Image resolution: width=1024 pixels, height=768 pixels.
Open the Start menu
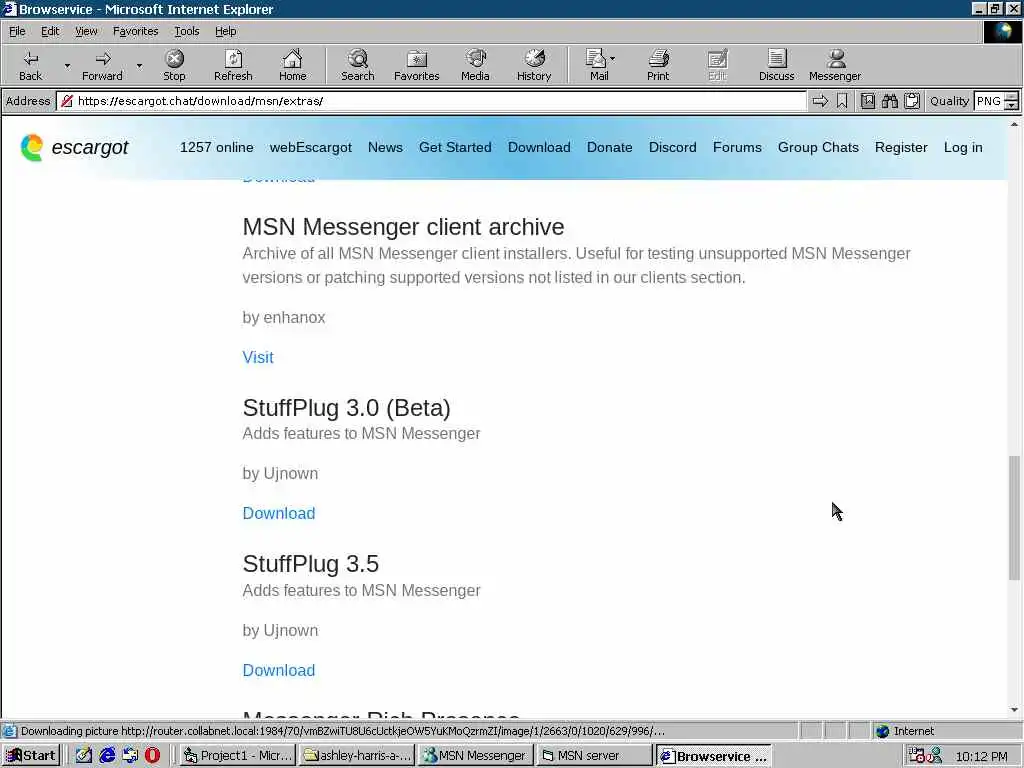pyautogui.click(x=31, y=756)
